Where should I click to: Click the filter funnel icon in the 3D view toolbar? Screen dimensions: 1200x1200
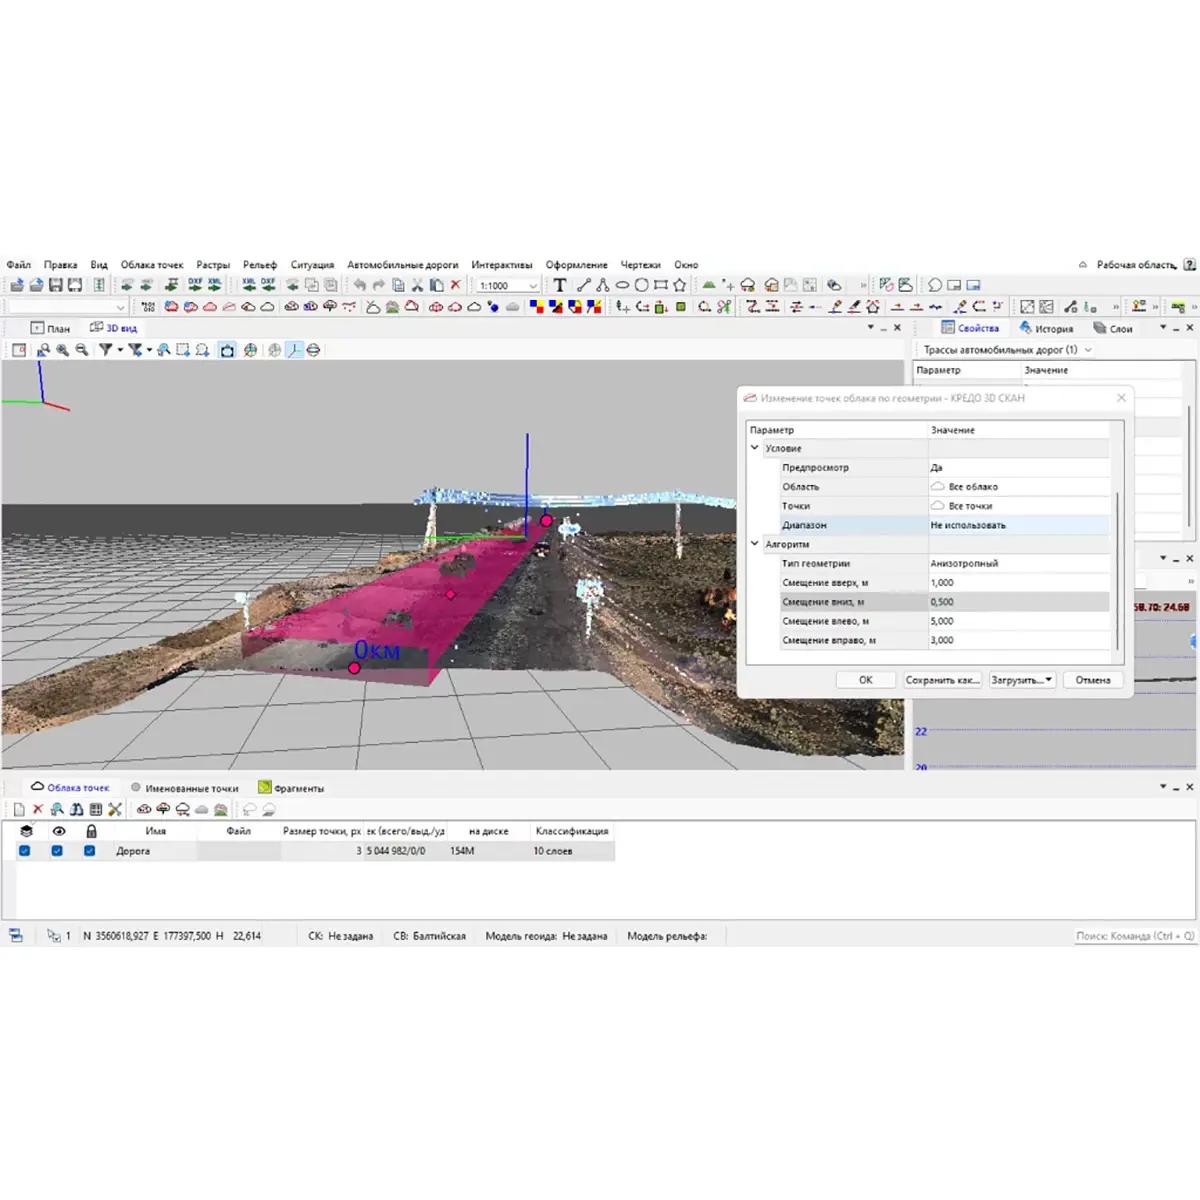pos(105,350)
